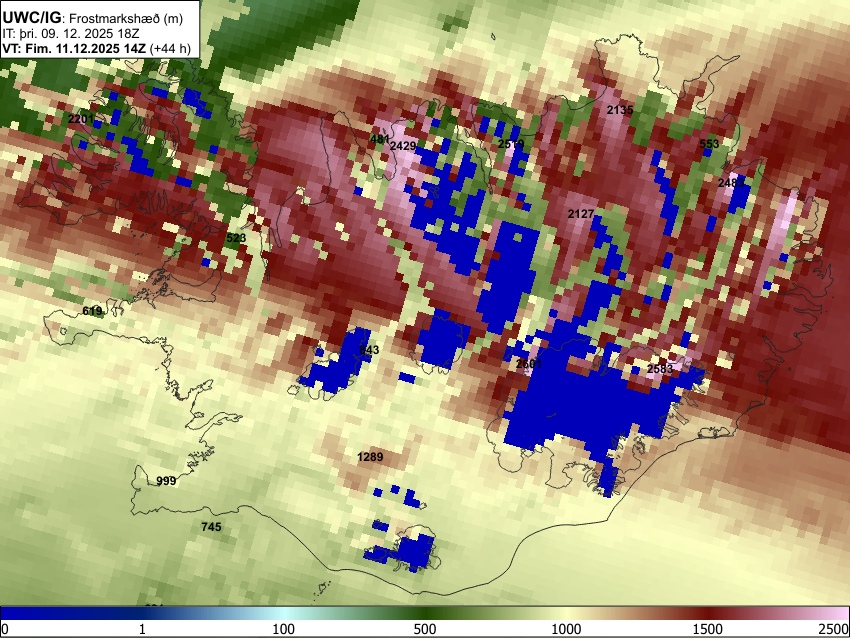The width and height of the screenshot is (850, 638).
Task: Click the legend label 0
Action: click(x=5, y=629)
